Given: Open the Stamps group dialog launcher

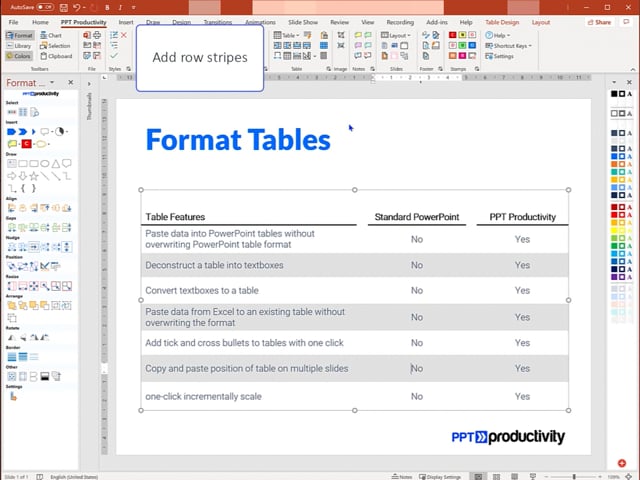Looking at the screenshot, I should coord(477,69).
